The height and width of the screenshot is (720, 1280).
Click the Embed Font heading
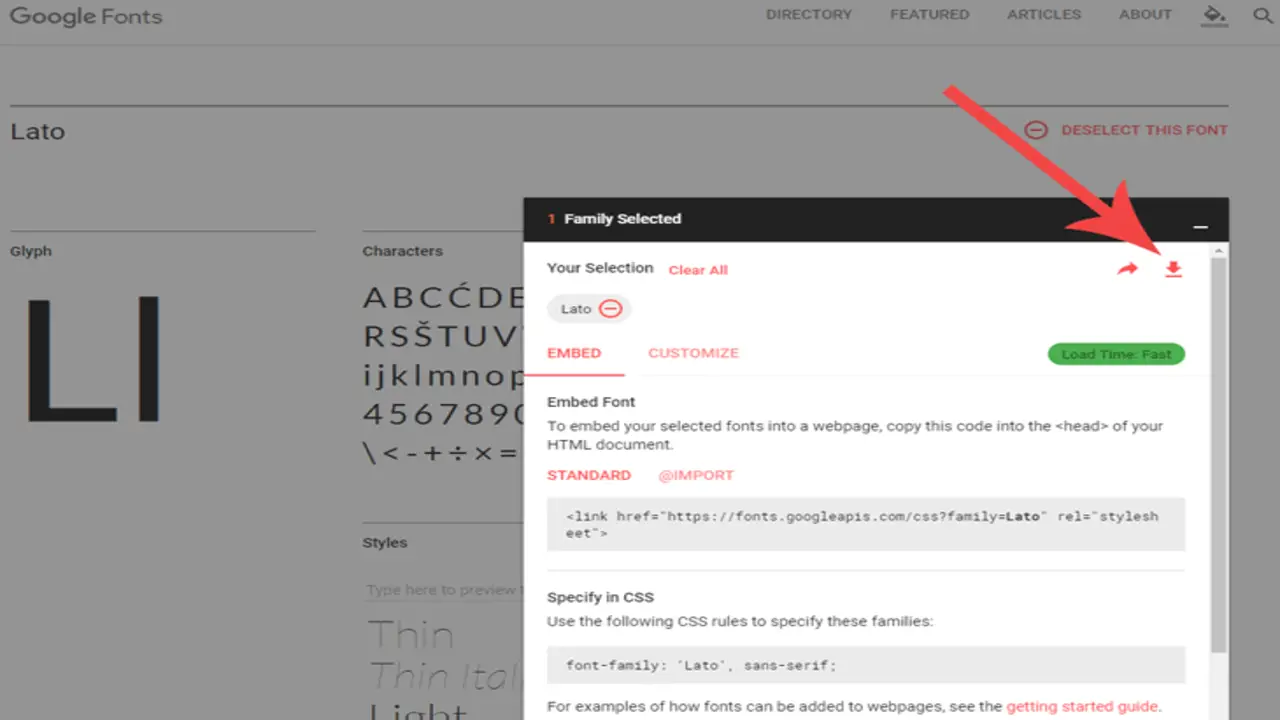point(591,402)
